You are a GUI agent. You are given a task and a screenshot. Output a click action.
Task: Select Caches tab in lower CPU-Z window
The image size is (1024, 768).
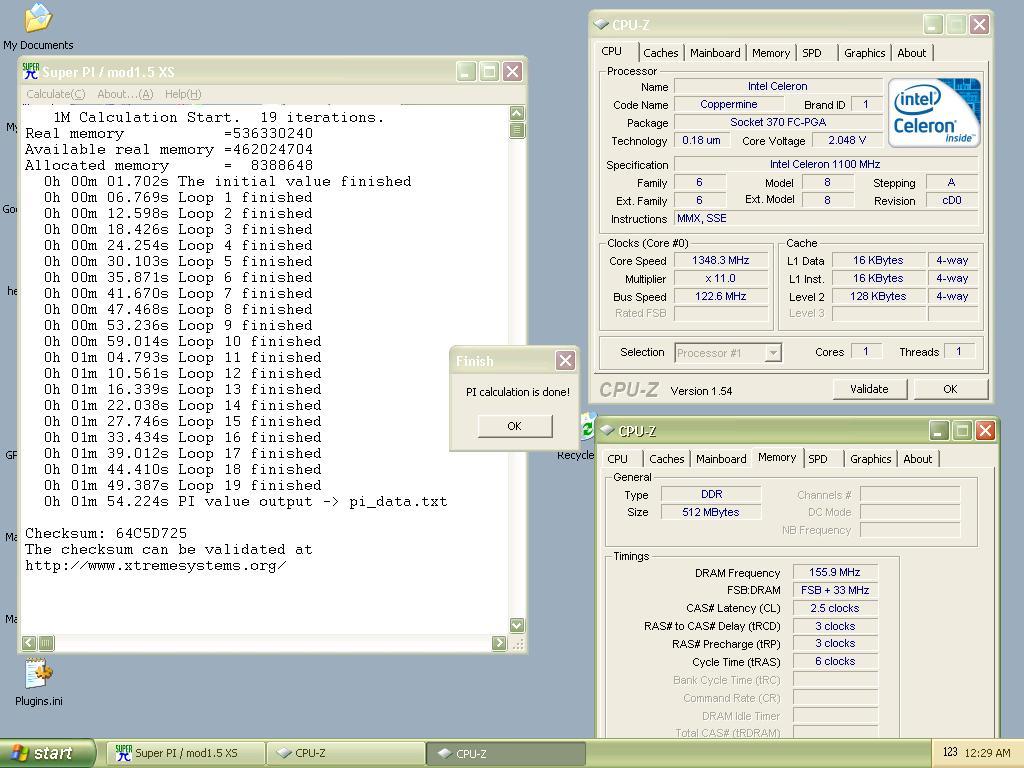pos(666,459)
